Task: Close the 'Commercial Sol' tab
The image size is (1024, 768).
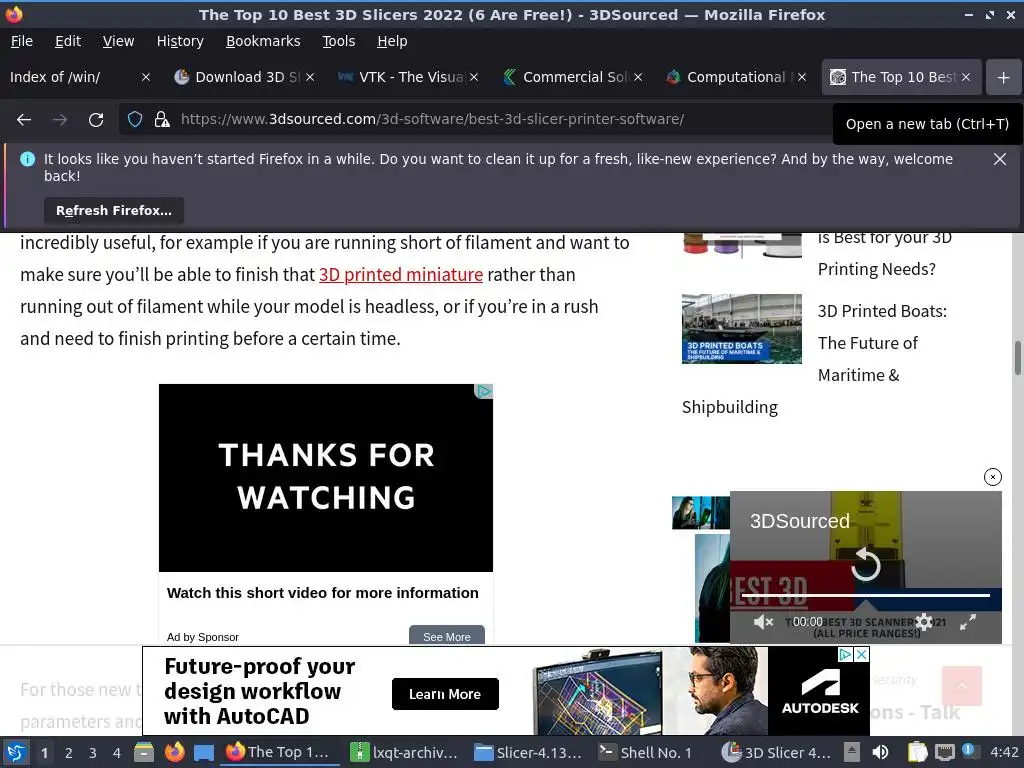Action: pos(638,77)
